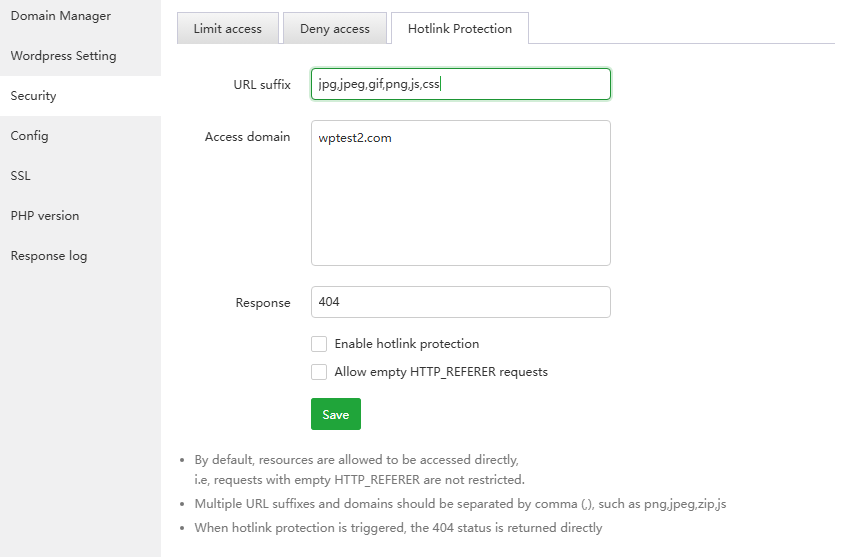Check Allow empty HTTP_REFERER requests box
Screen dimensions: 841x557
point(319,372)
